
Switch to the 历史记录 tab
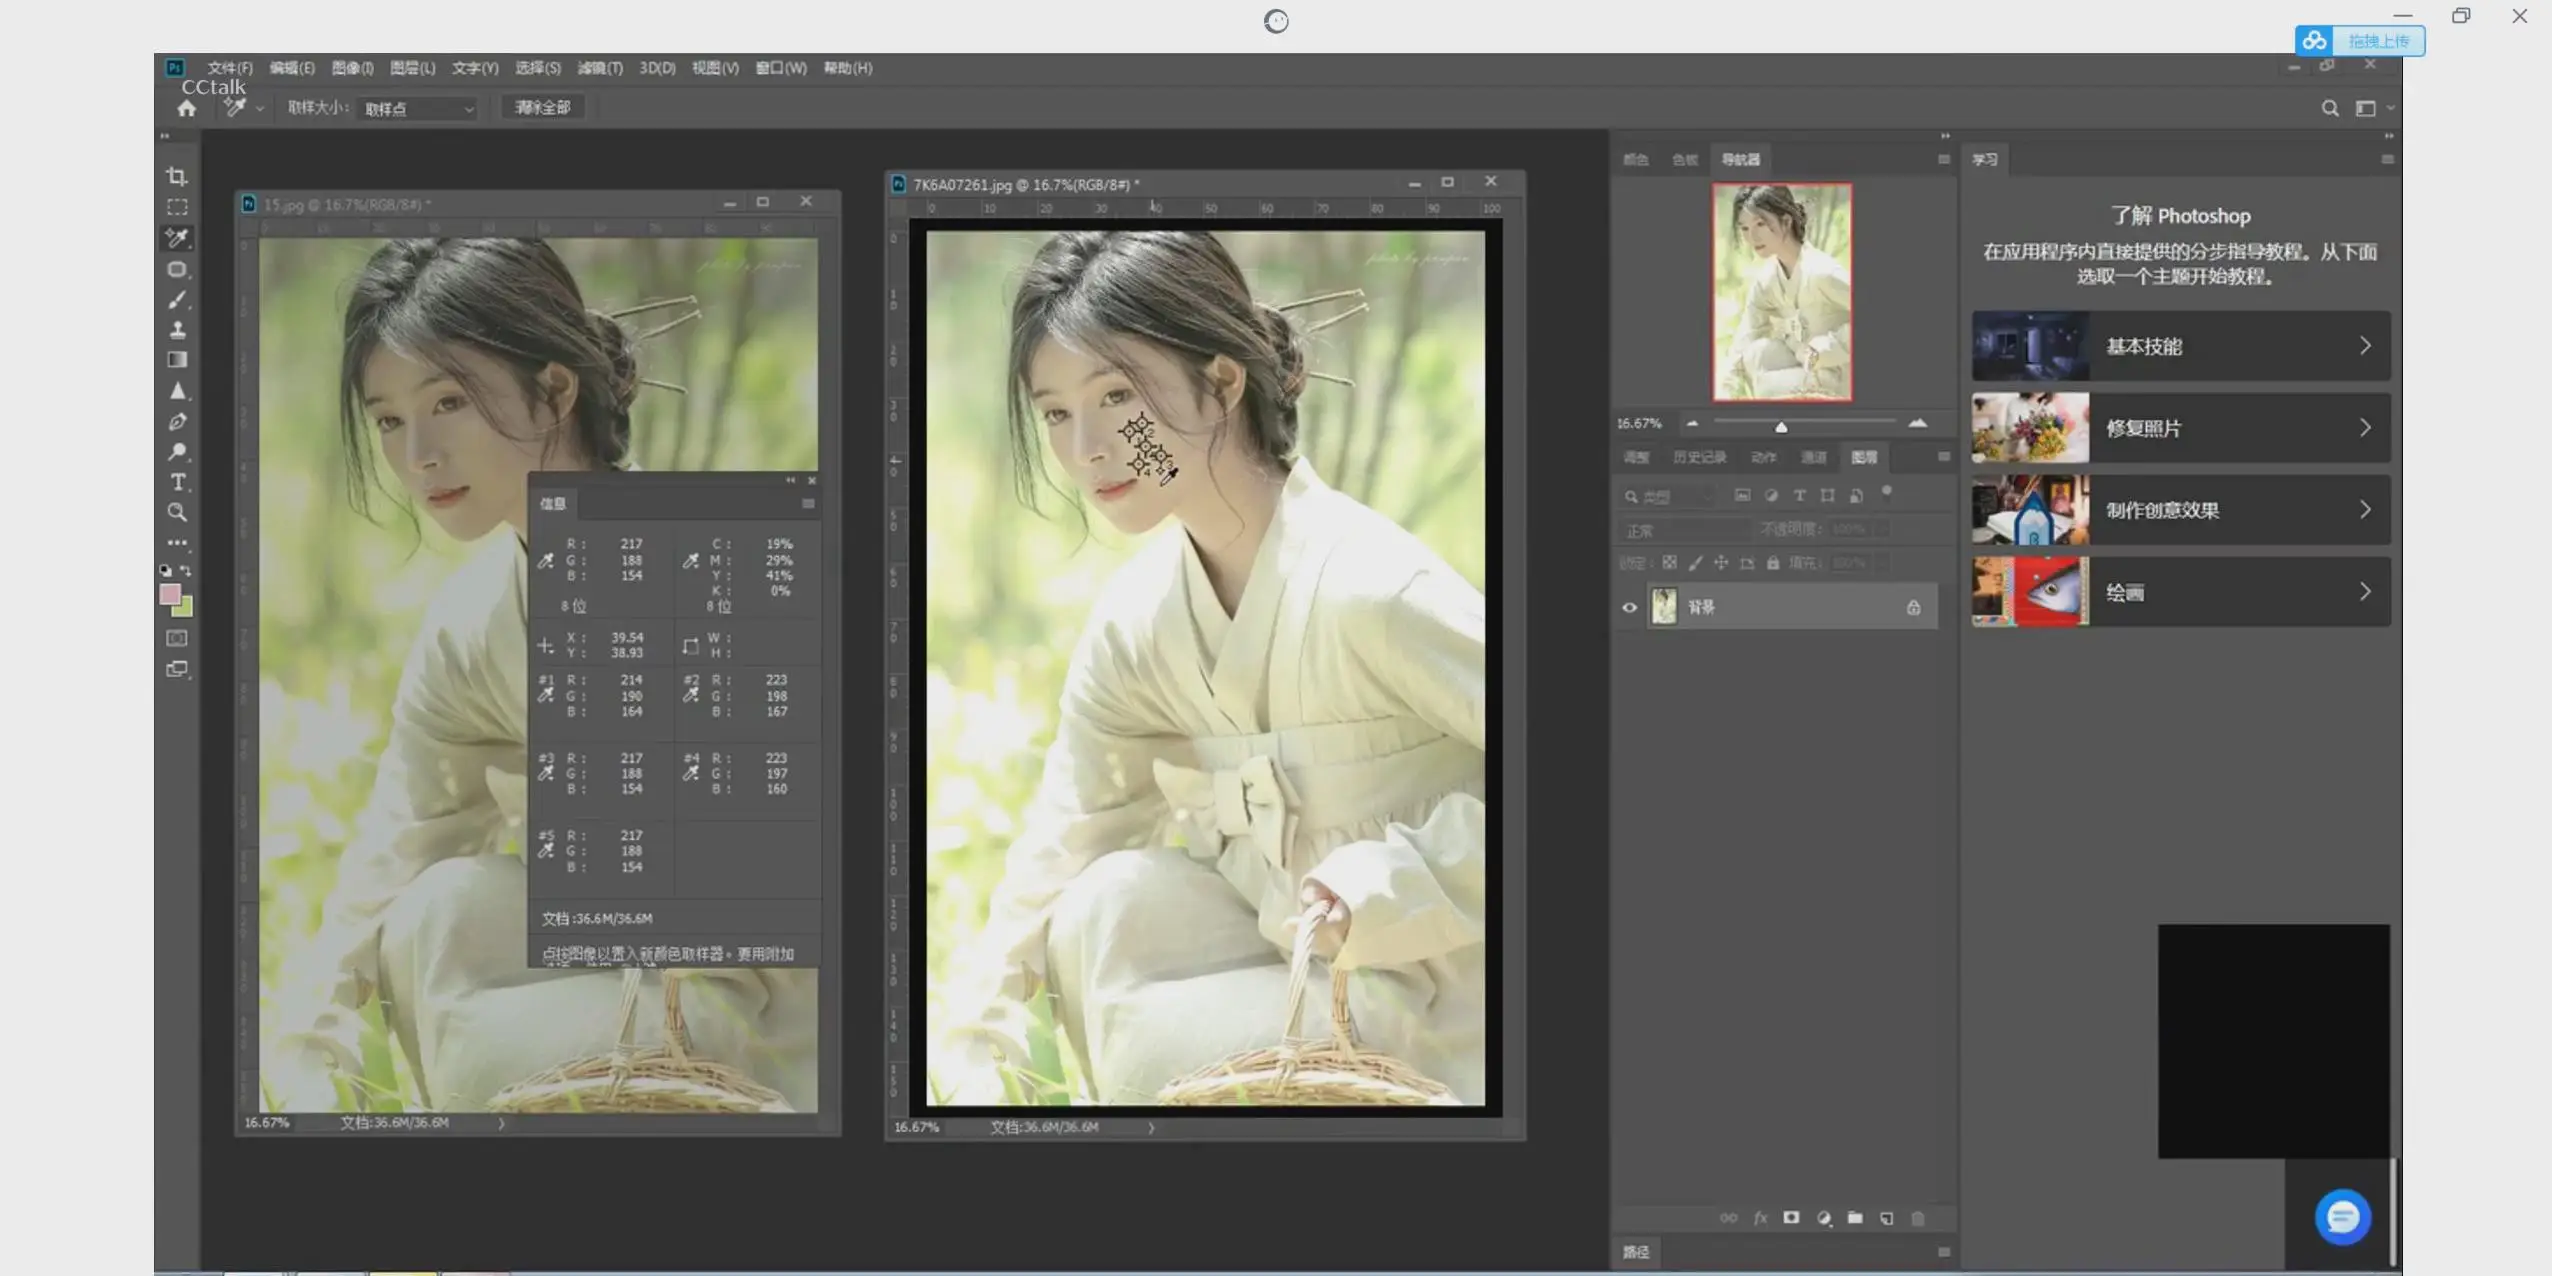tap(1699, 457)
